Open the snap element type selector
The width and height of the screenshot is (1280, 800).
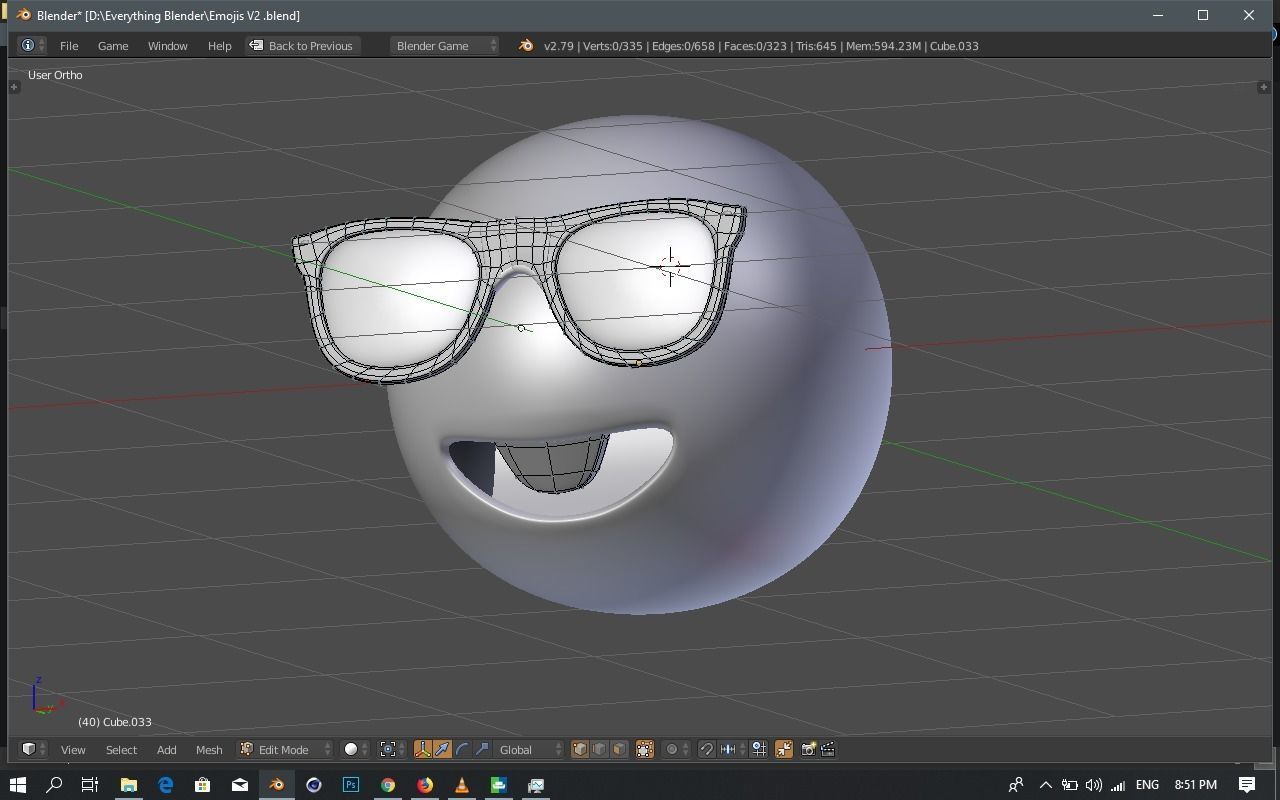[732, 749]
